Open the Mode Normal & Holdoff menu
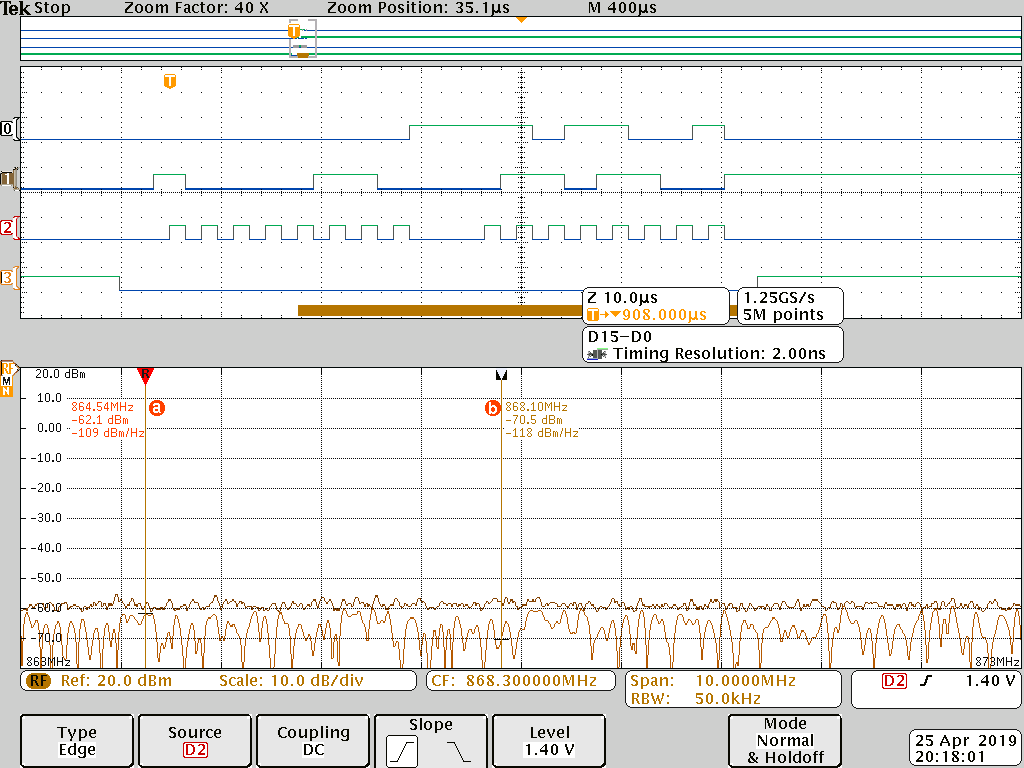1024x768 pixels. 785,740
